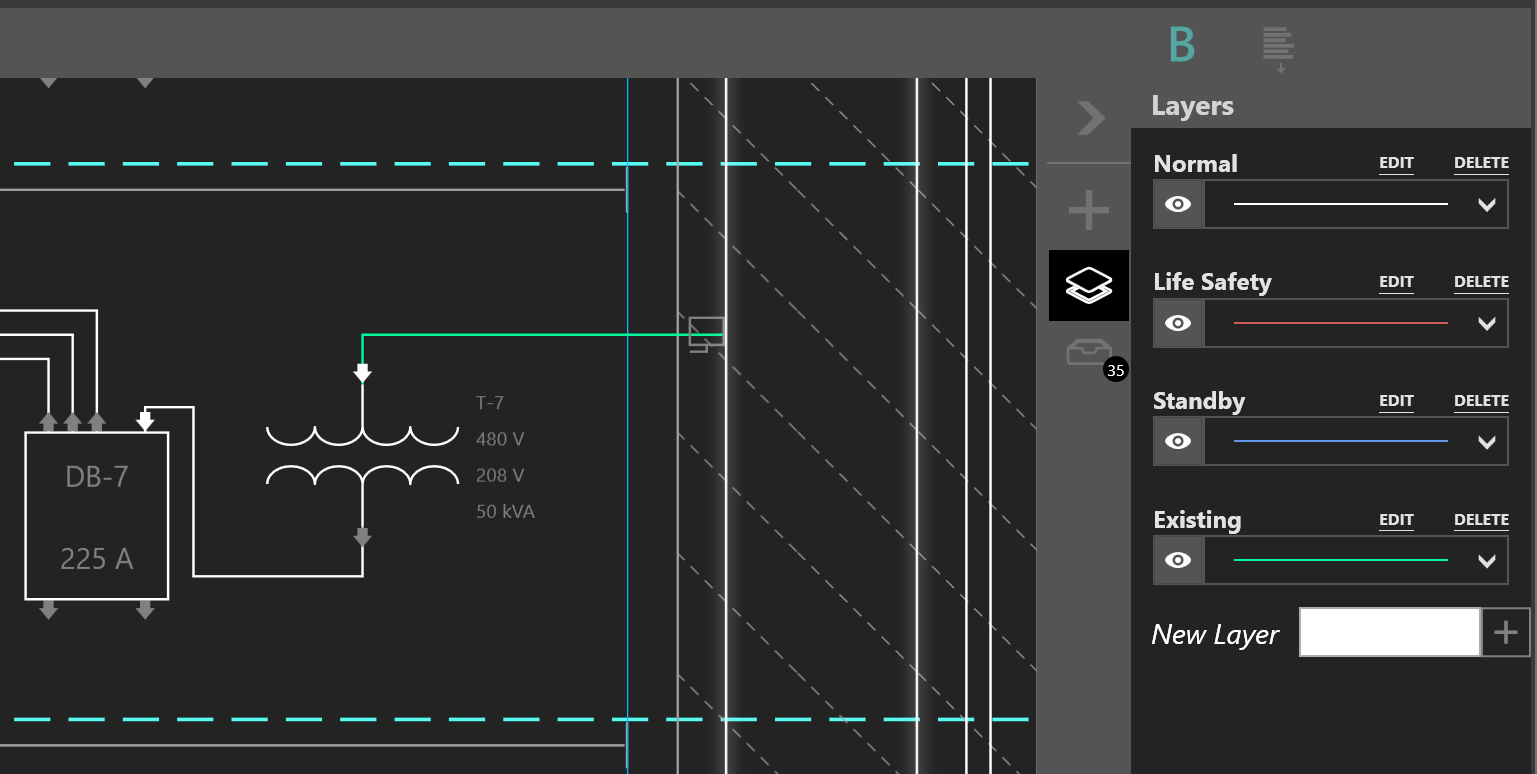Select the DB-7 distribution board box

(97, 516)
